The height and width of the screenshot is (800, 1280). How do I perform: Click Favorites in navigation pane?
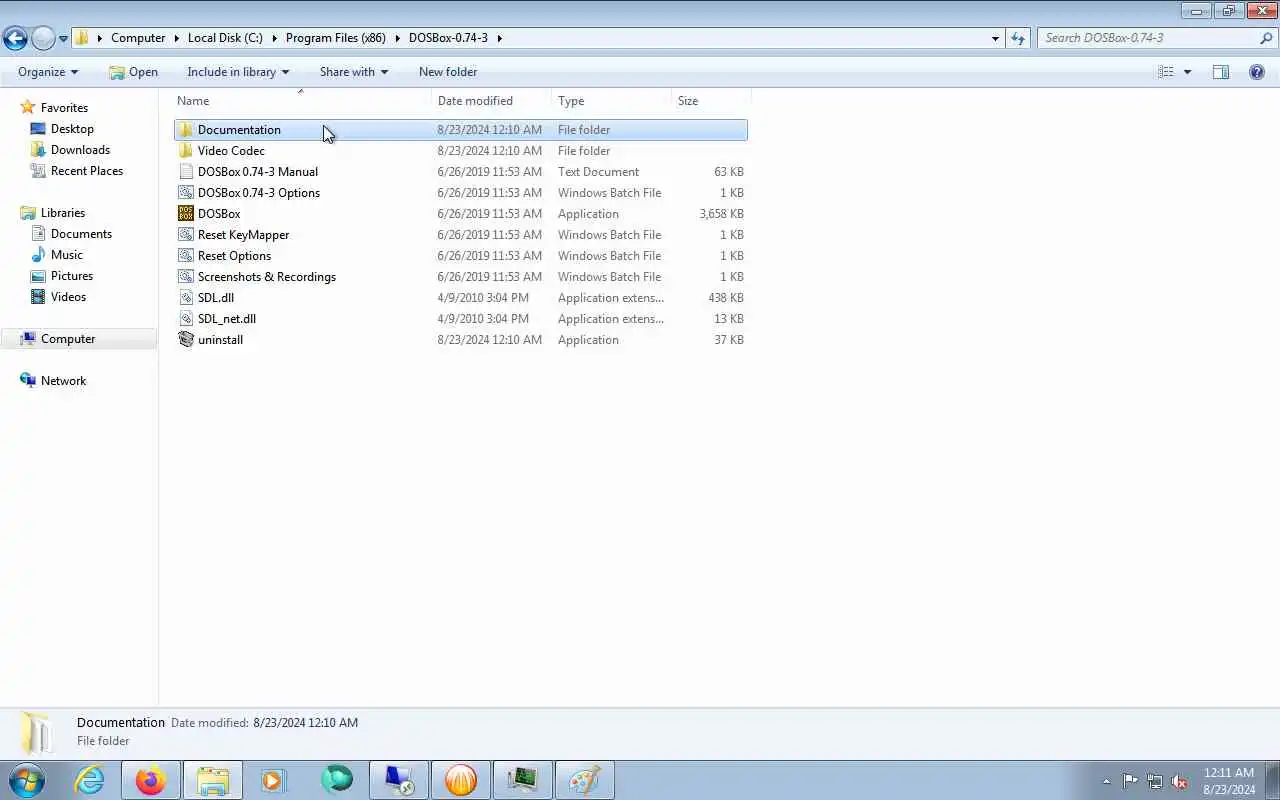pos(64,108)
